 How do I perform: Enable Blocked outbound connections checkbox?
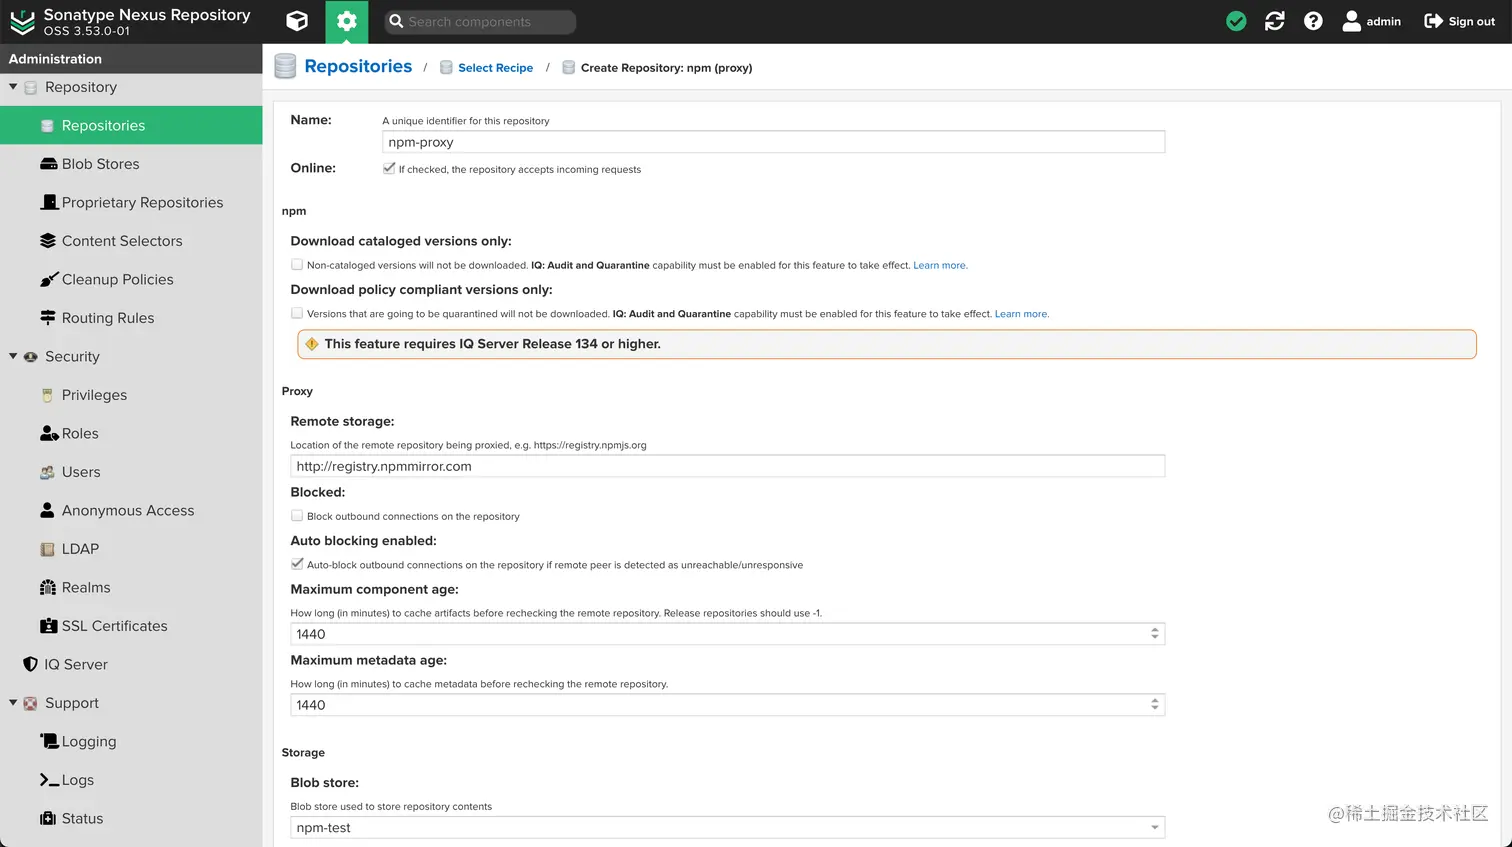297,516
